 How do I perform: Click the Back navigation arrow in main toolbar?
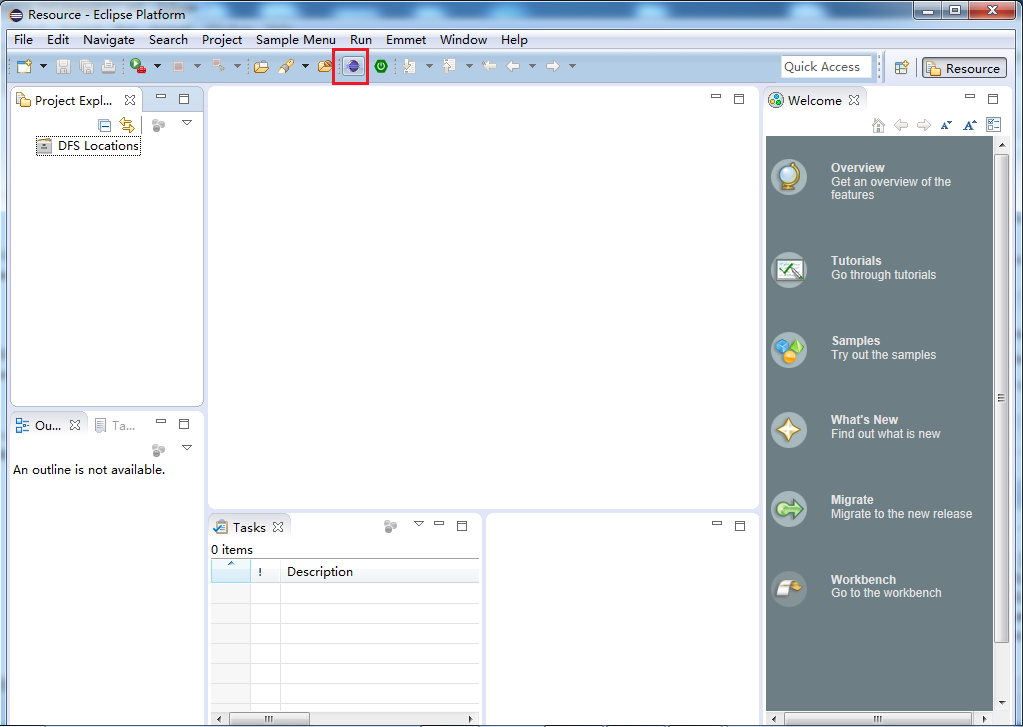coord(513,66)
